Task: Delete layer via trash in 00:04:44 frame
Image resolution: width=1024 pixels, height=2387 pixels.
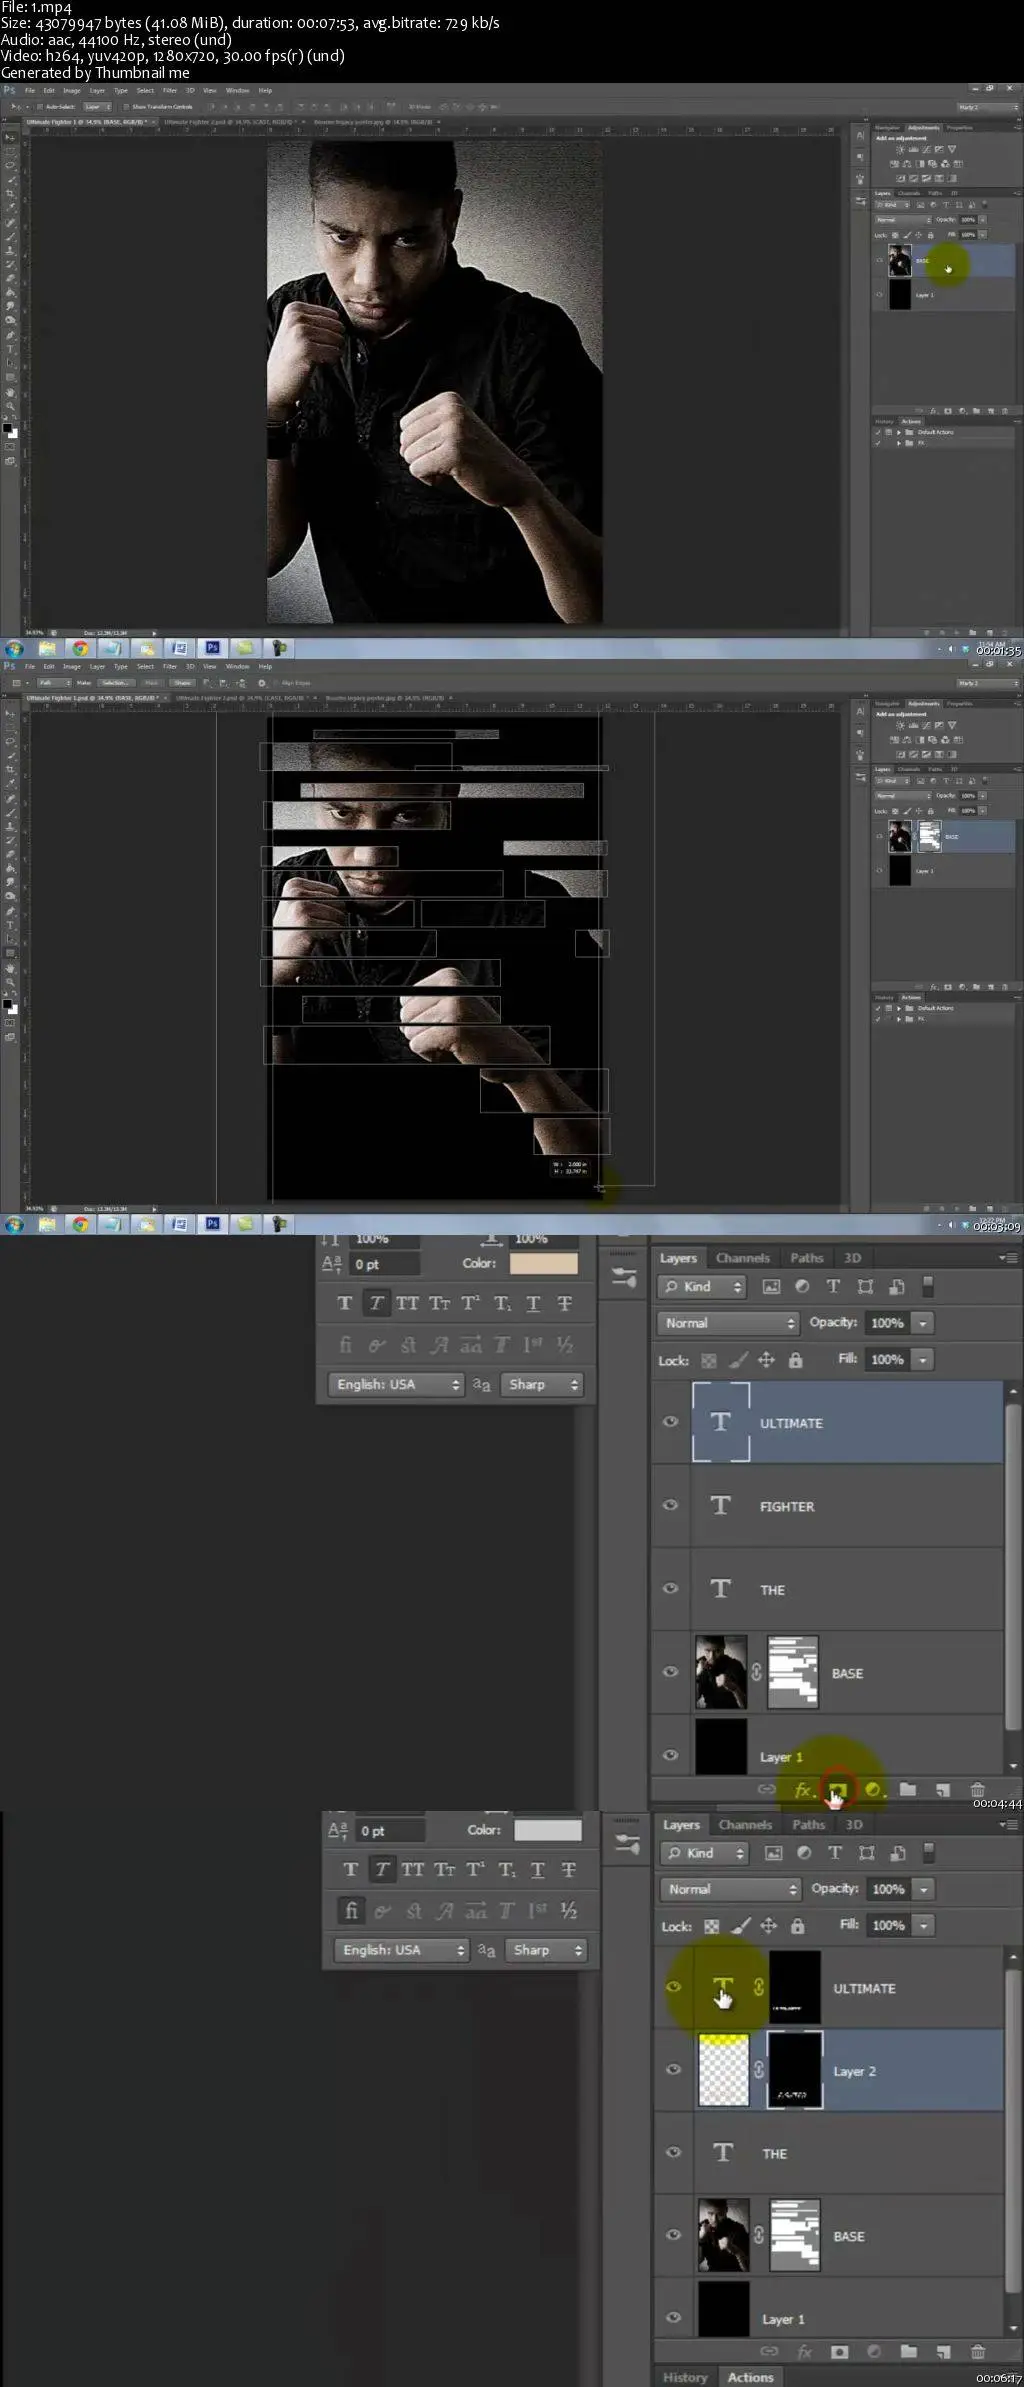Action: 977,1789
